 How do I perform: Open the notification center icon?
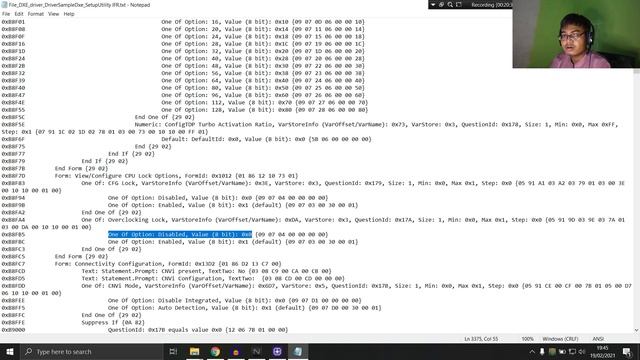(627, 351)
